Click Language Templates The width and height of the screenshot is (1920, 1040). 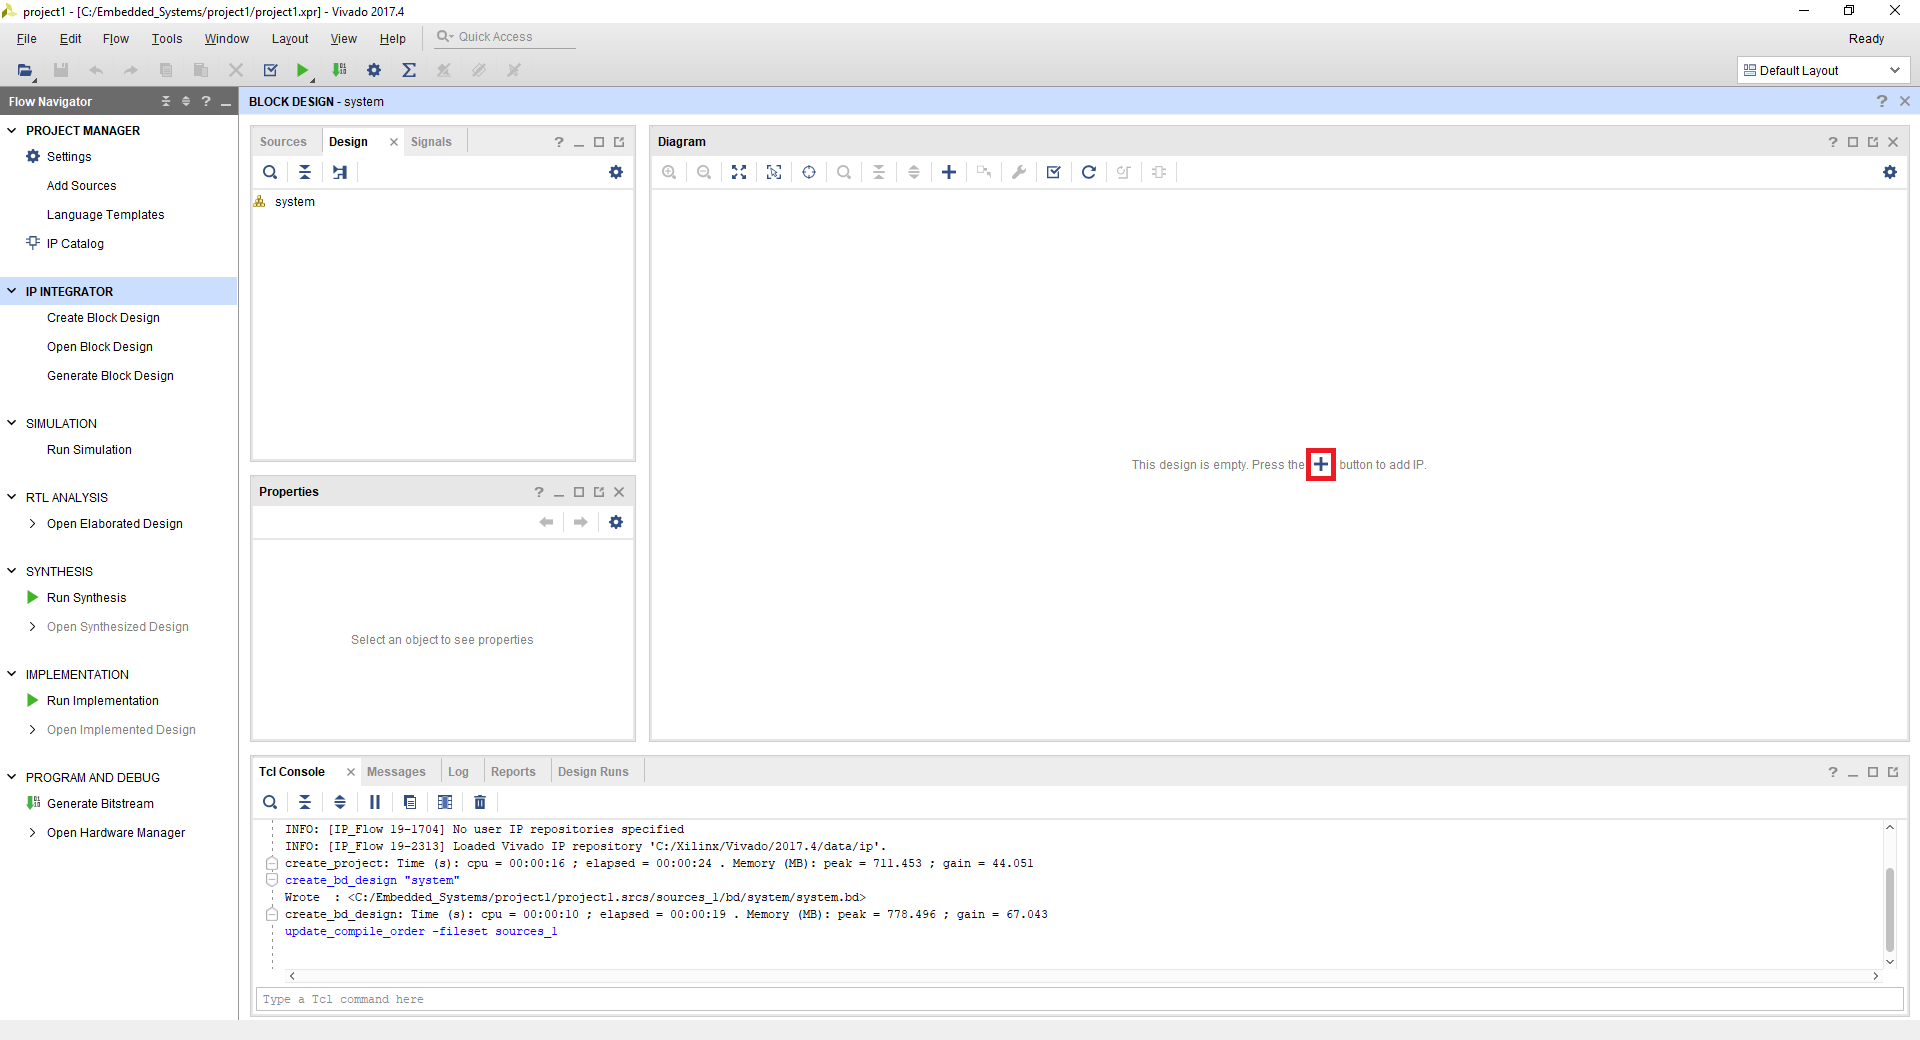click(x=105, y=215)
